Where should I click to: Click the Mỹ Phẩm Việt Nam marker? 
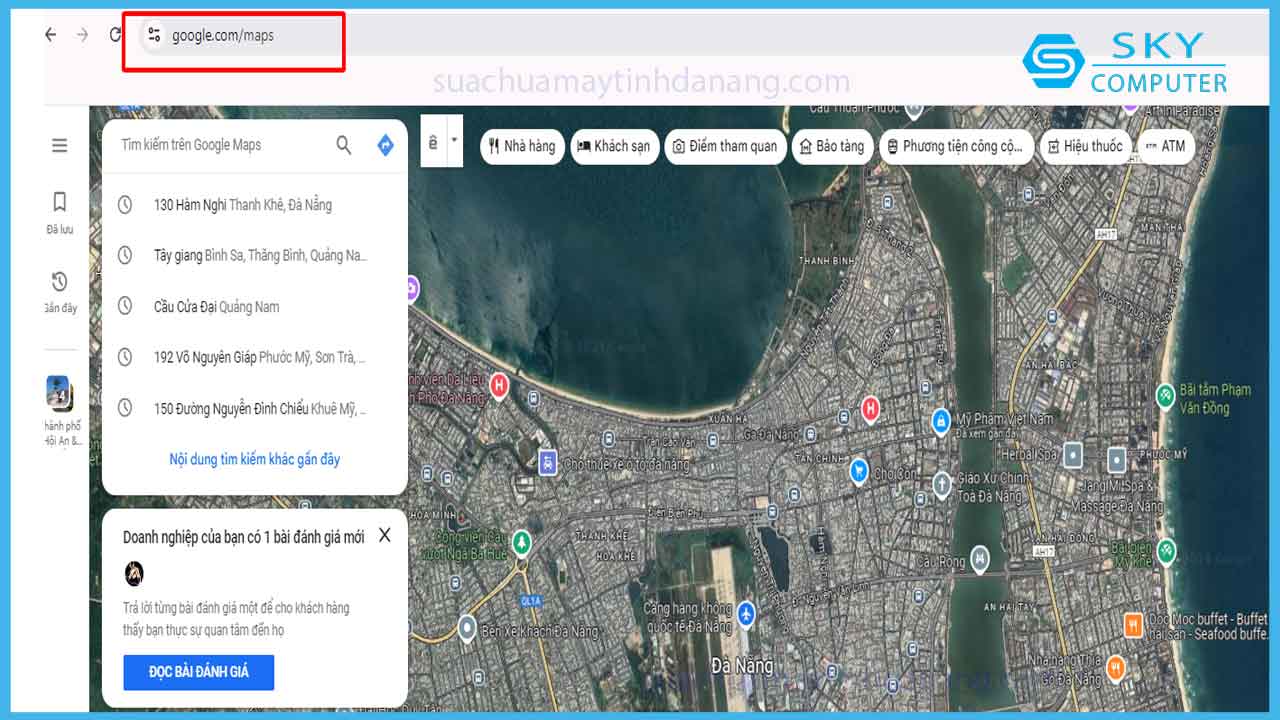tap(941, 421)
